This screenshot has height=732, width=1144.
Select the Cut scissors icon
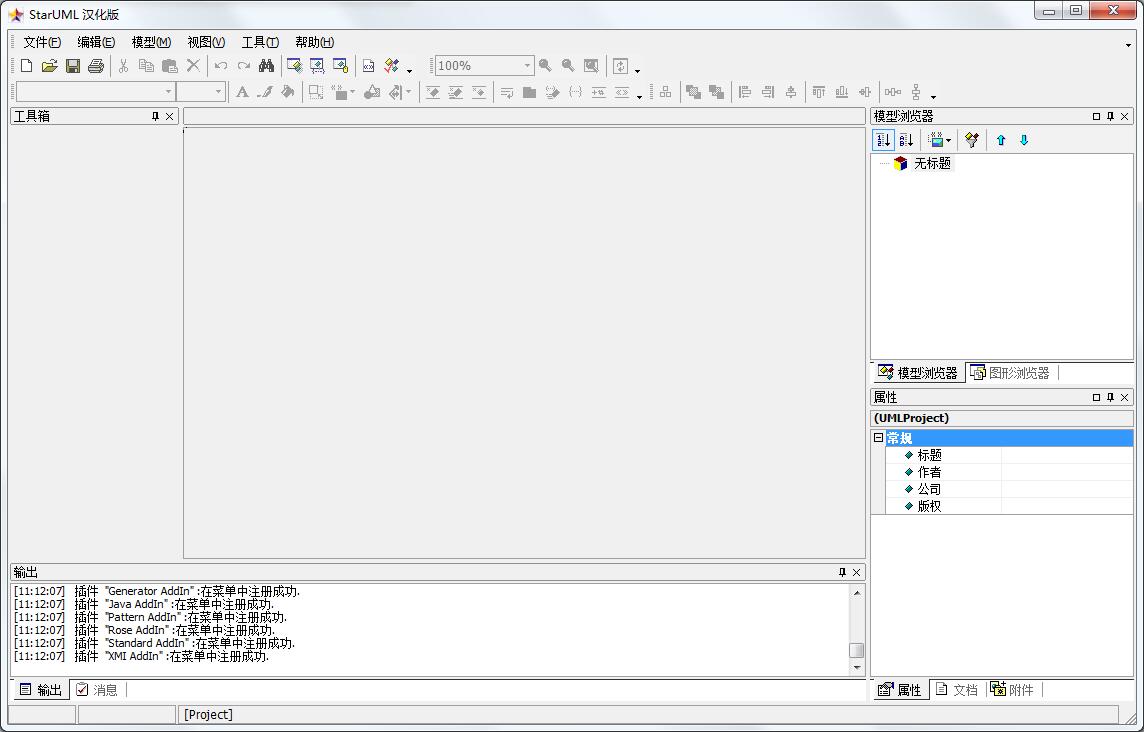121,65
